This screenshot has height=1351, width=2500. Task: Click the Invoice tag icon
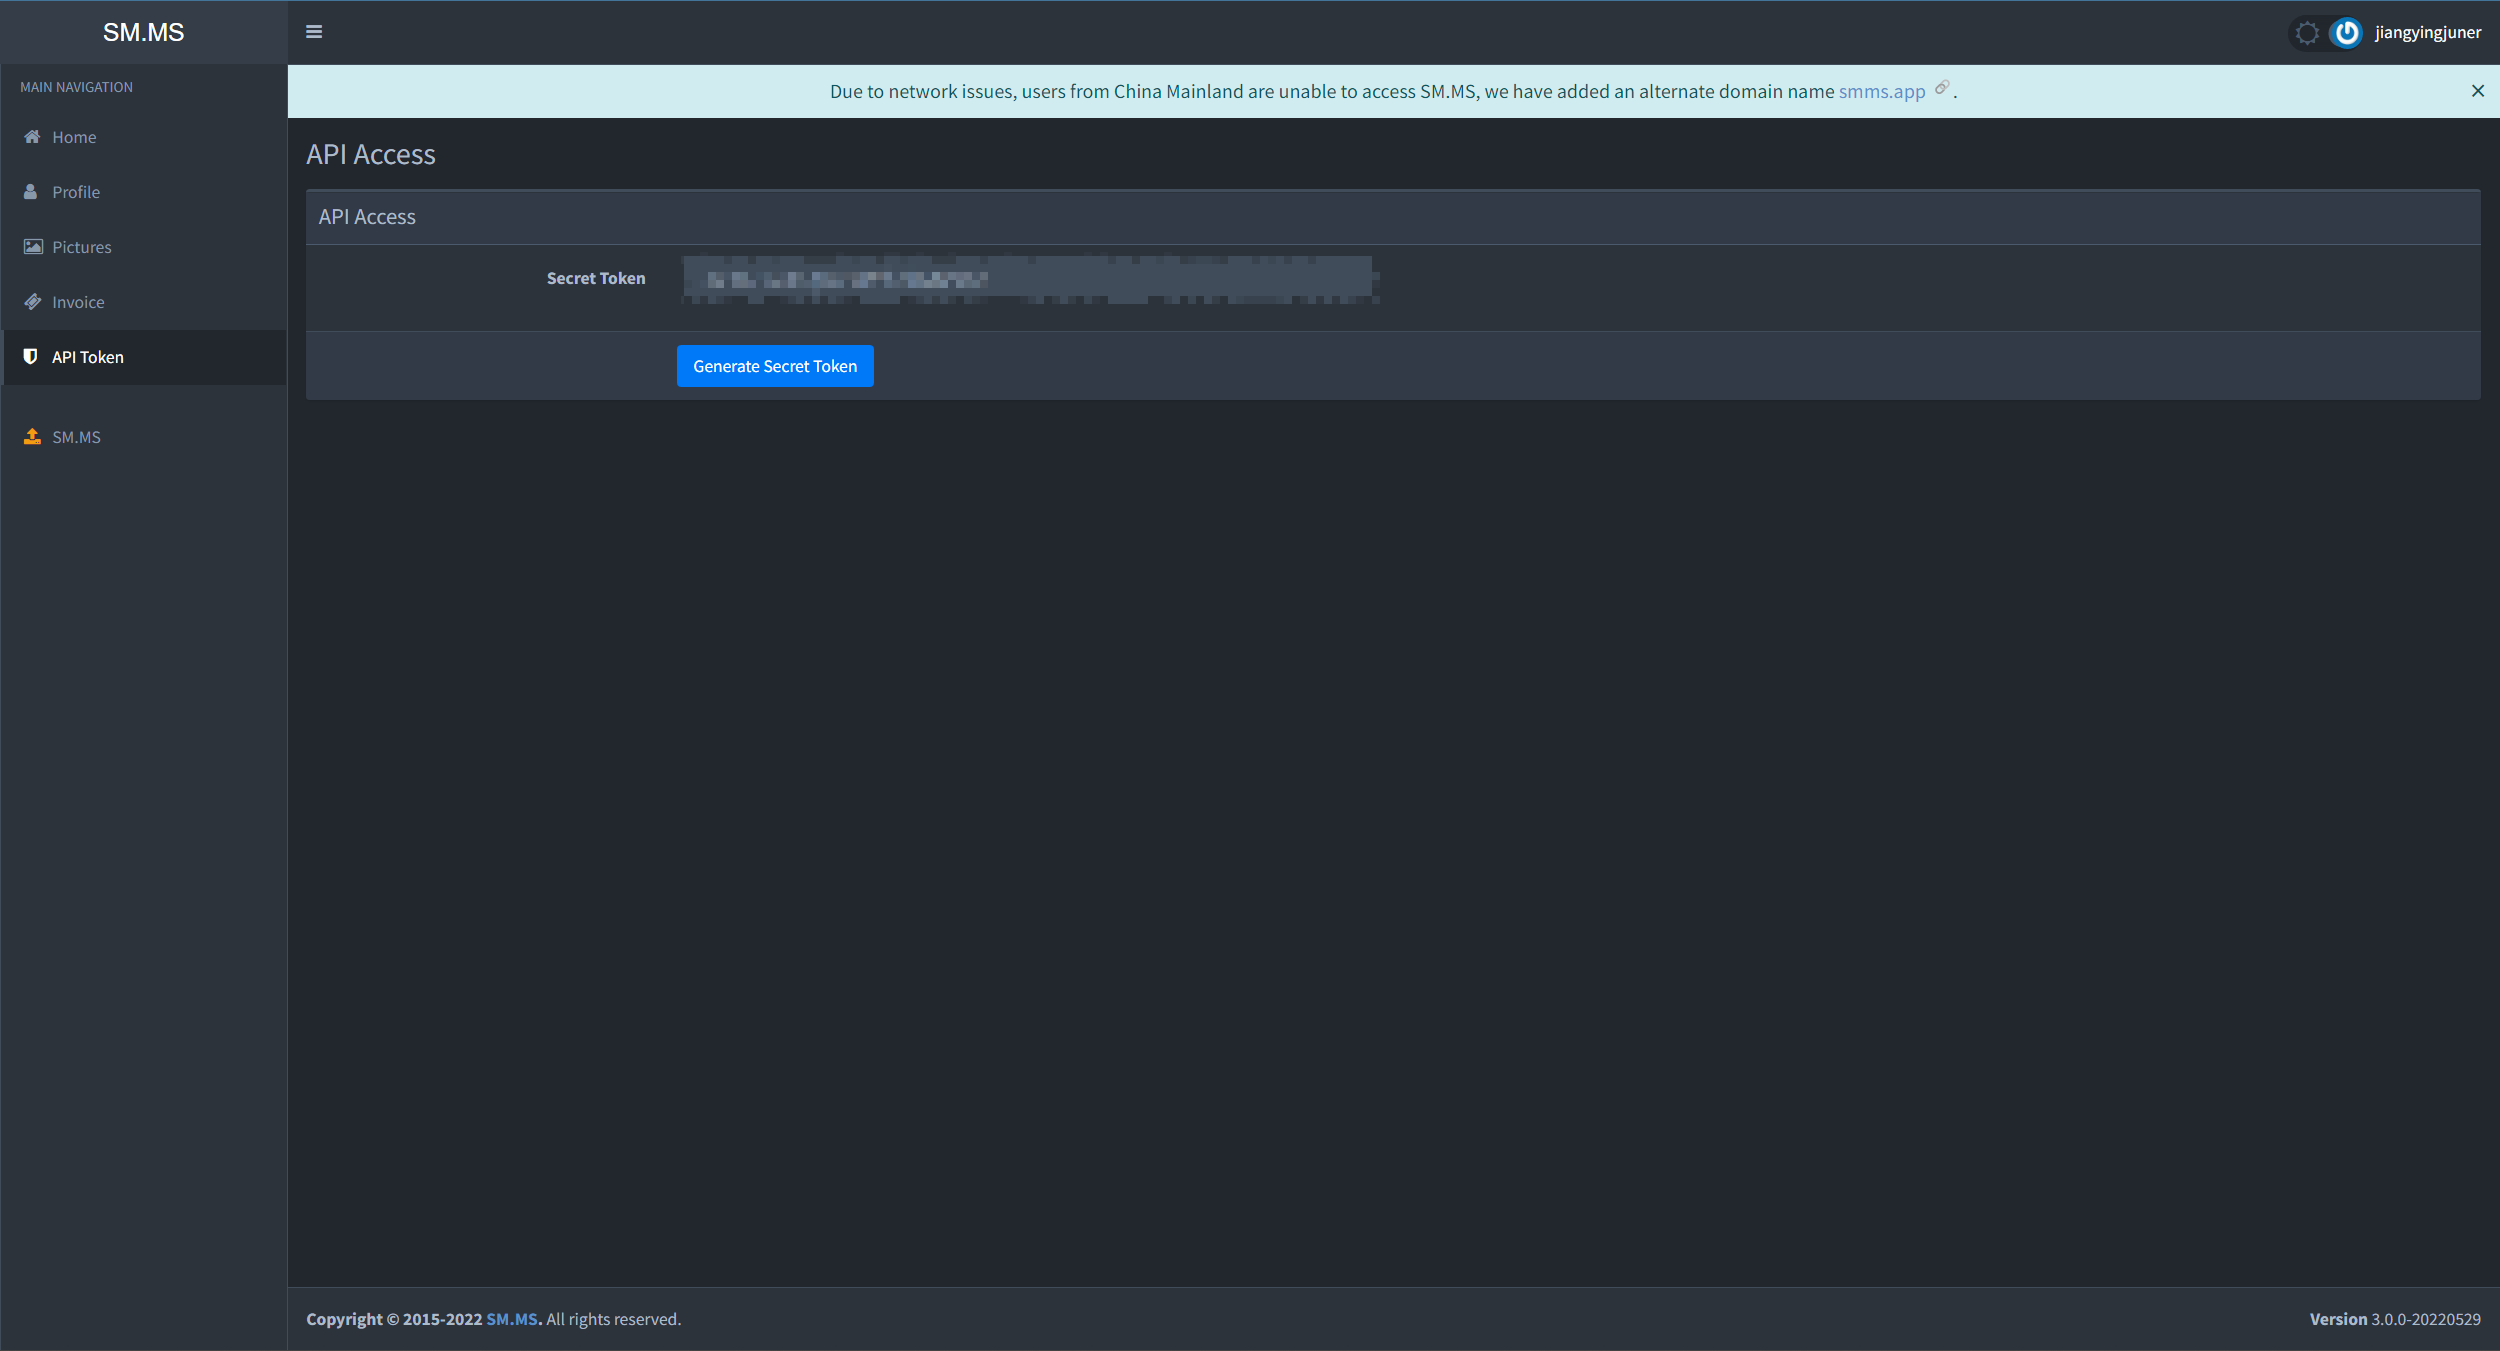pyautogui.click(x=33, y=302)
